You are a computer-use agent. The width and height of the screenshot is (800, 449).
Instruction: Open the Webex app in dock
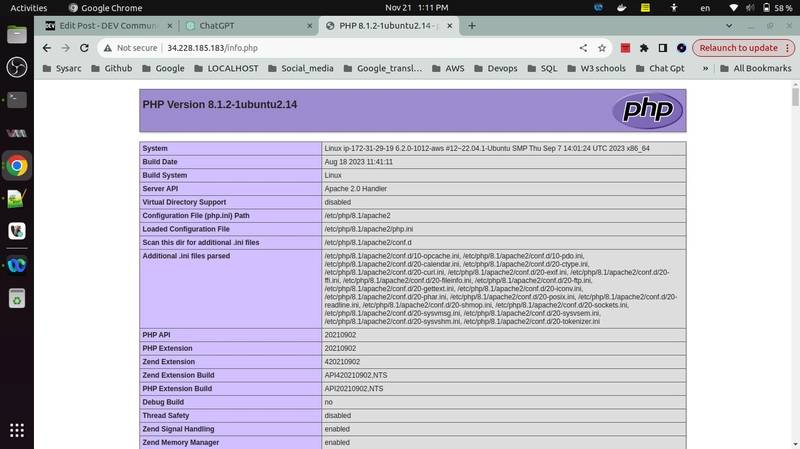[17, 265]
